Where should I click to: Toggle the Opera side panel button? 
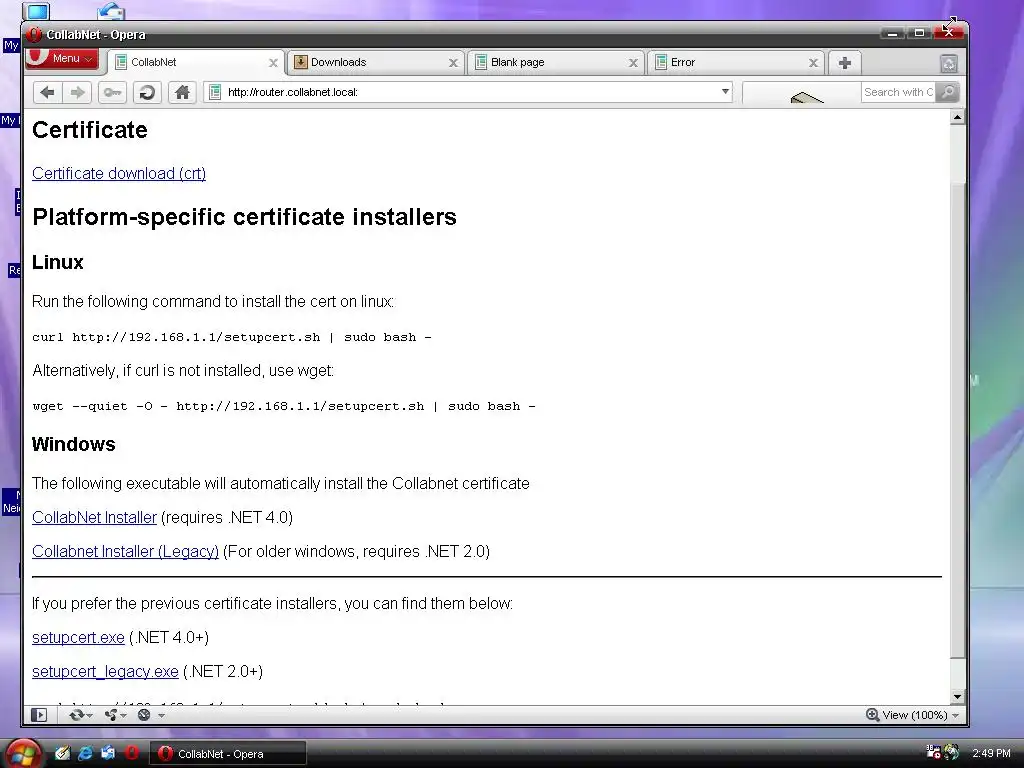[x=39, y=715]
